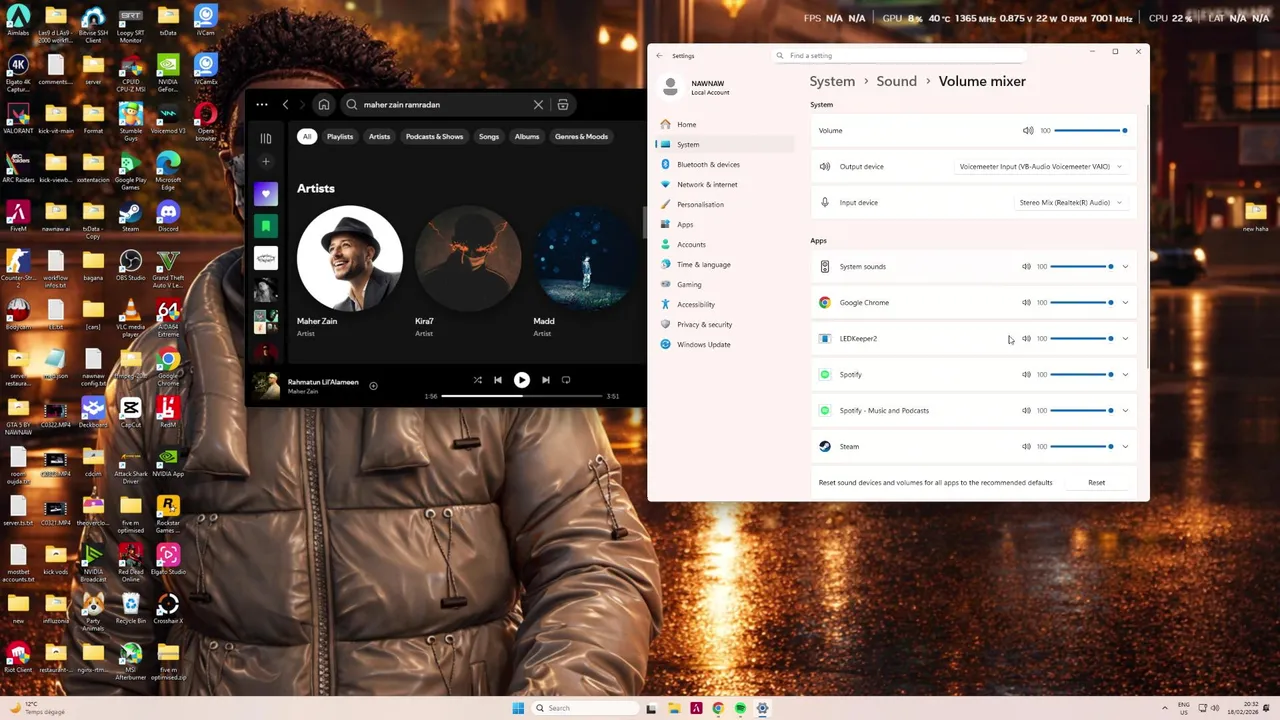
Task: Mute Spotify in volume mixer
Action: click(x=1026, y=375)
